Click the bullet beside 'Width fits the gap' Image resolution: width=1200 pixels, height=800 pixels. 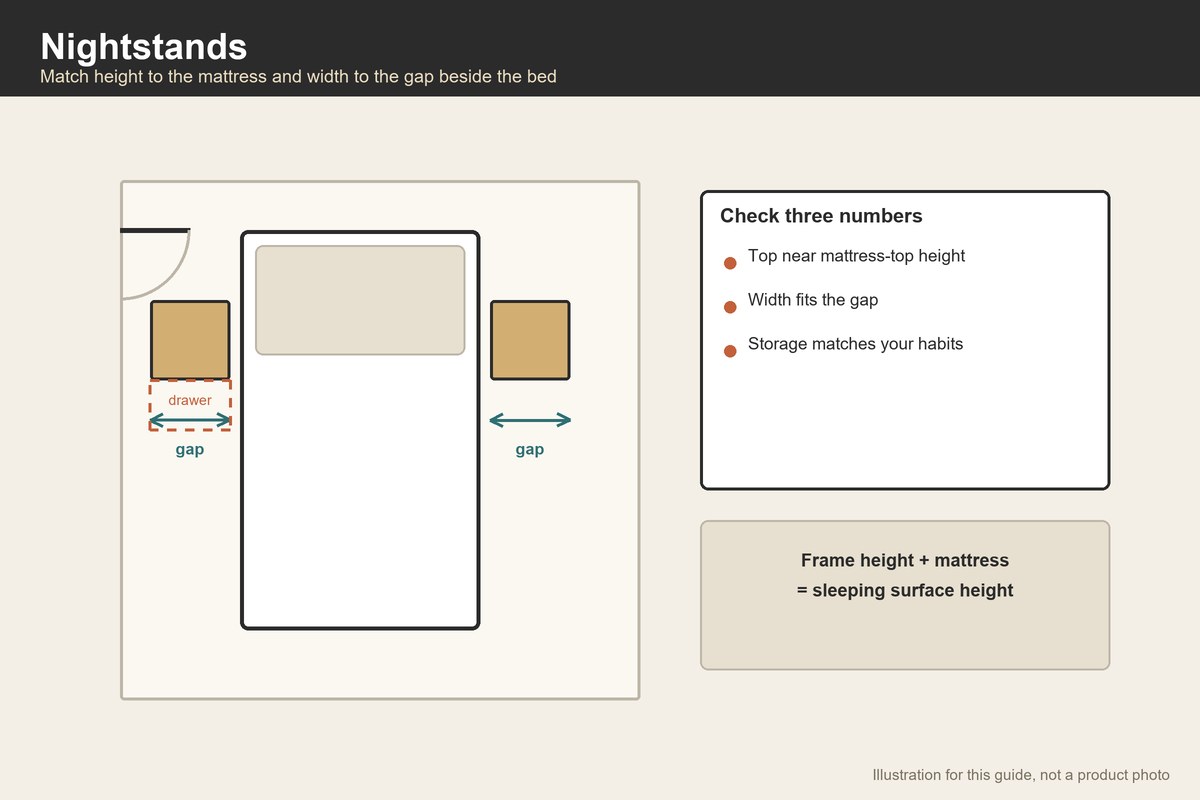point(730,307)
